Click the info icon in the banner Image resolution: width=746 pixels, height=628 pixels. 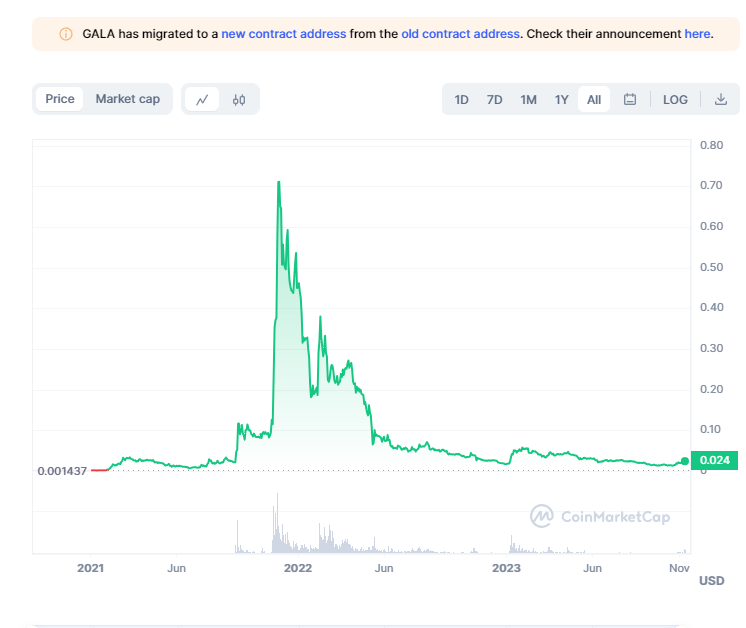66,34
